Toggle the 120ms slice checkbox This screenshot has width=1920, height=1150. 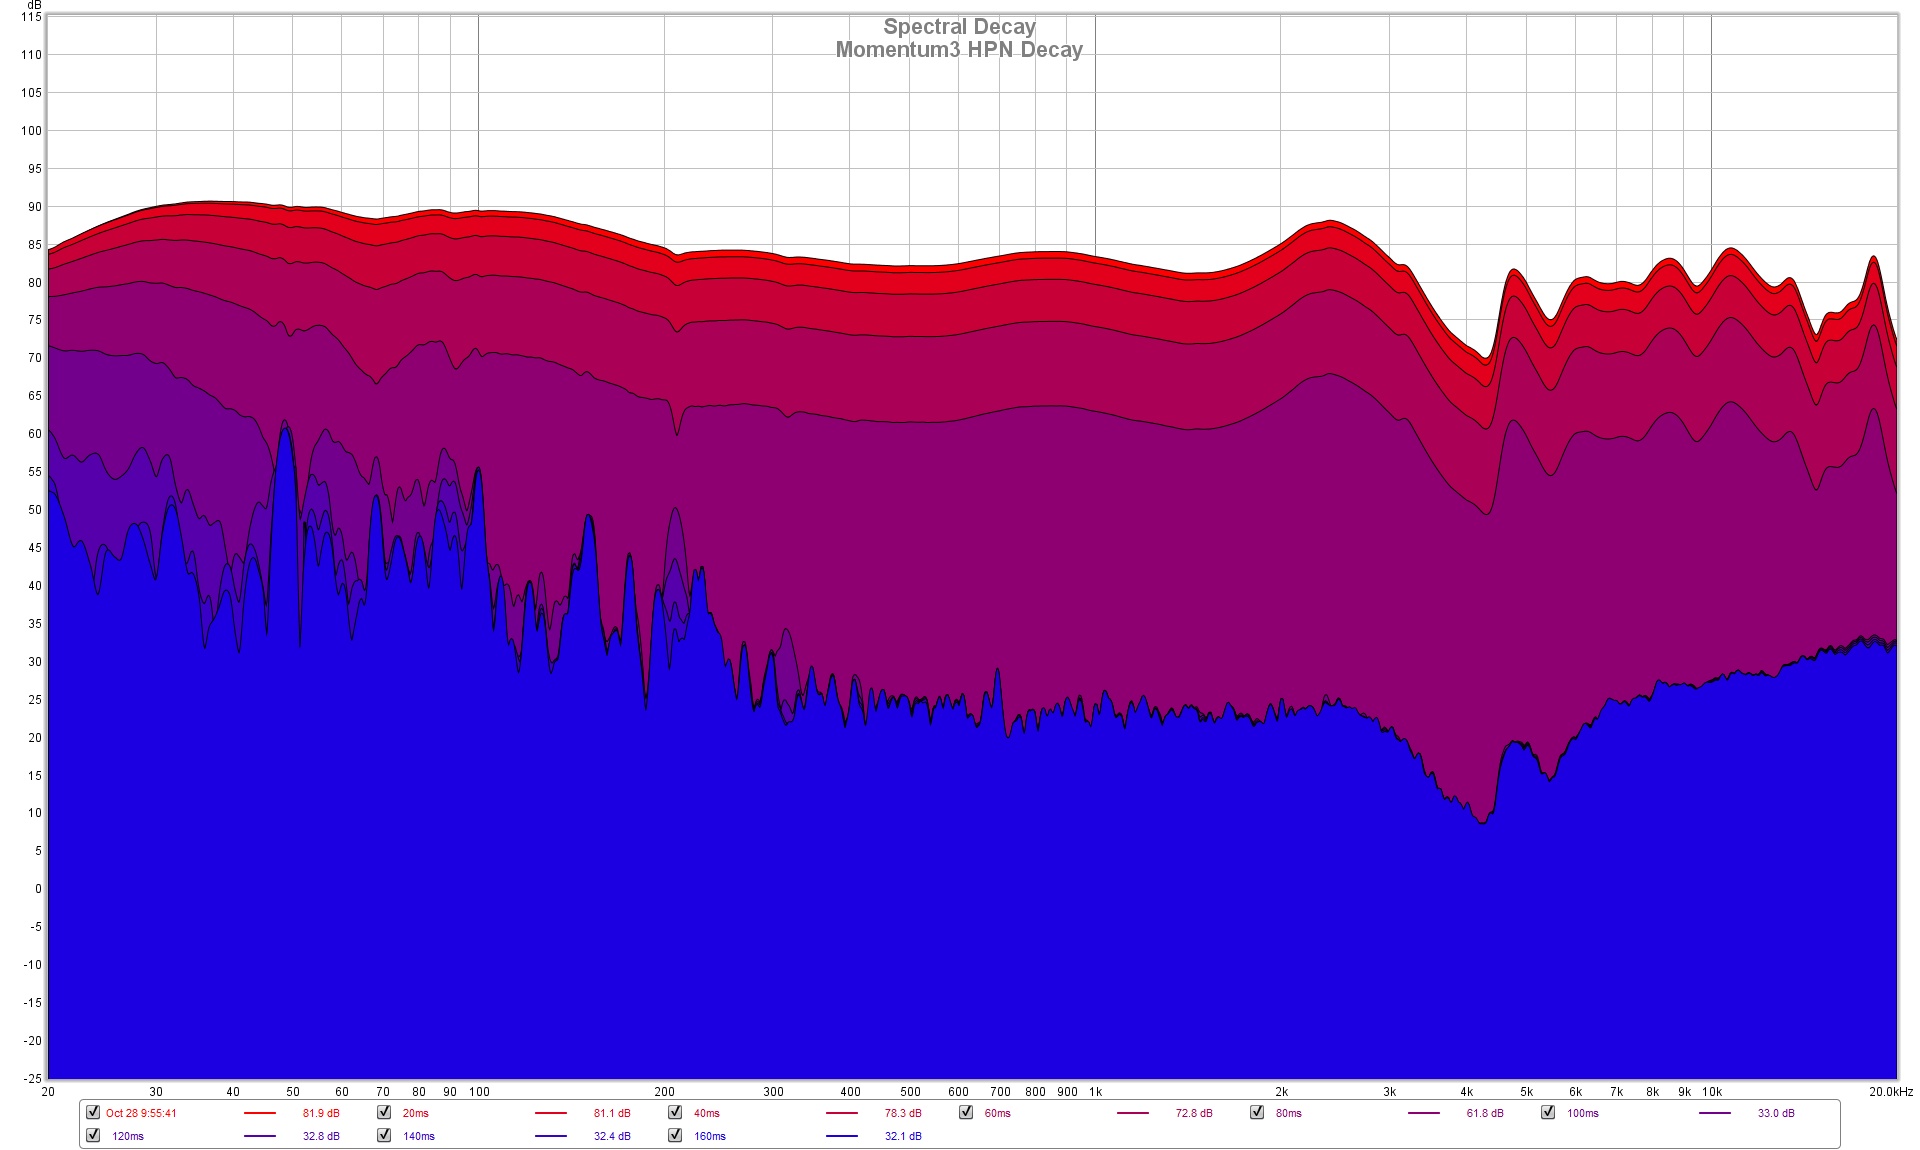[93, 1135]
